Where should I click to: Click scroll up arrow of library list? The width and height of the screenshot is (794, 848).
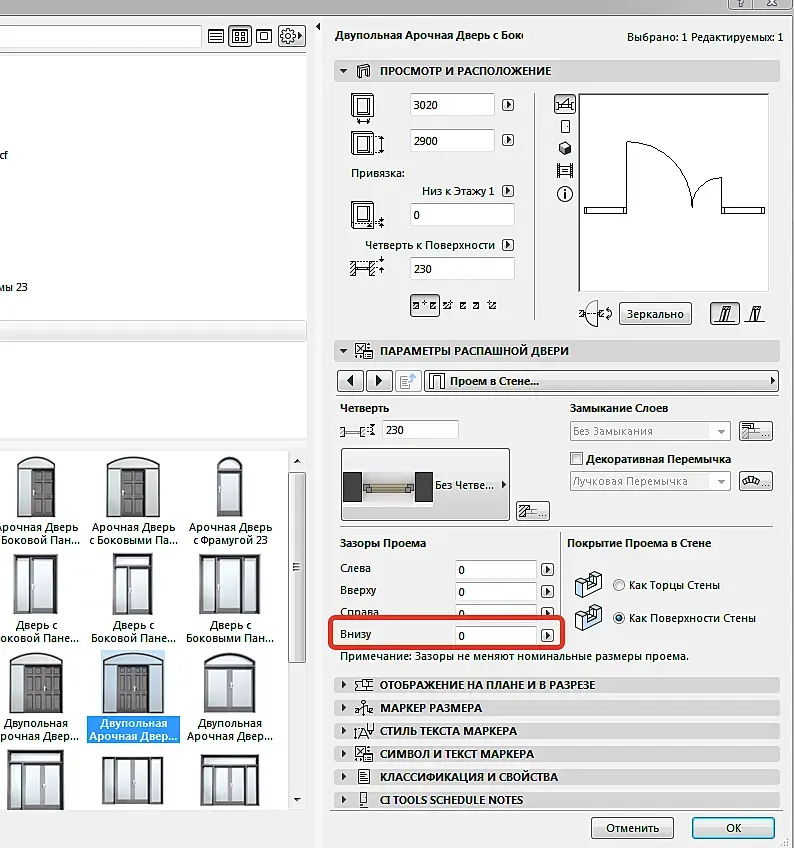[297, 461]
